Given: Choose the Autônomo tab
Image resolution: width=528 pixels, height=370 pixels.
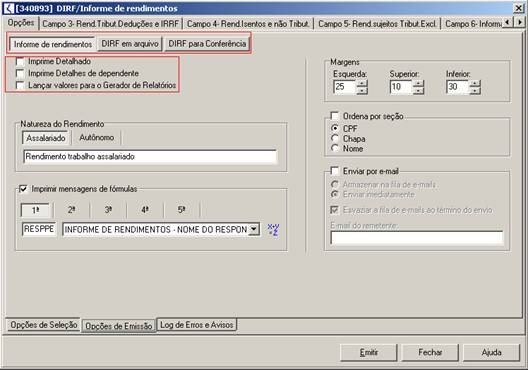Looking at the screenshot, I should pos(97,137).
